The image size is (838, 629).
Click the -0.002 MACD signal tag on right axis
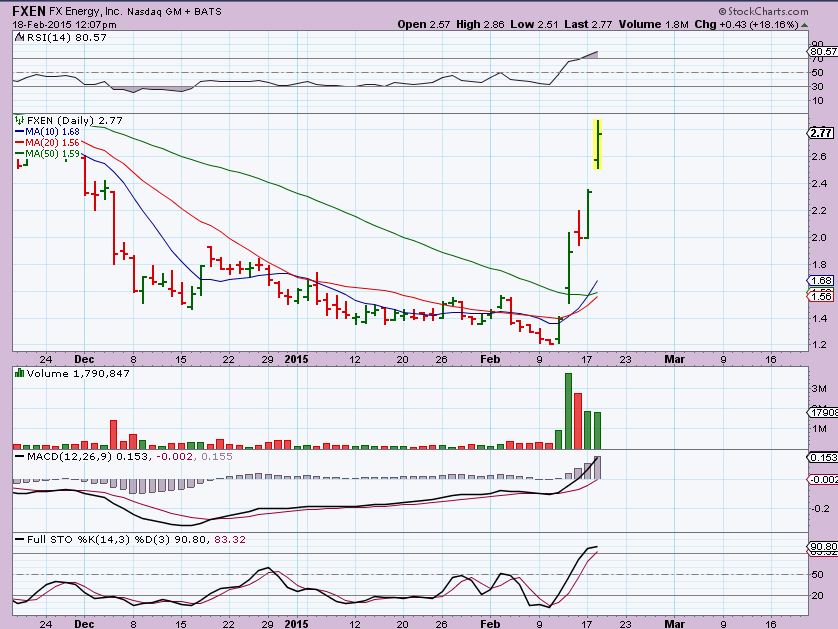(823, 479)
